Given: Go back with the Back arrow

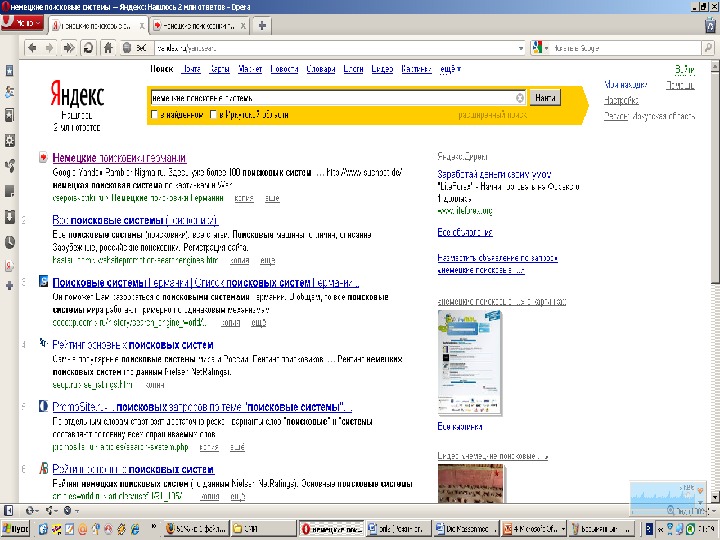Looking at the screenshot, I should (32, 48).
